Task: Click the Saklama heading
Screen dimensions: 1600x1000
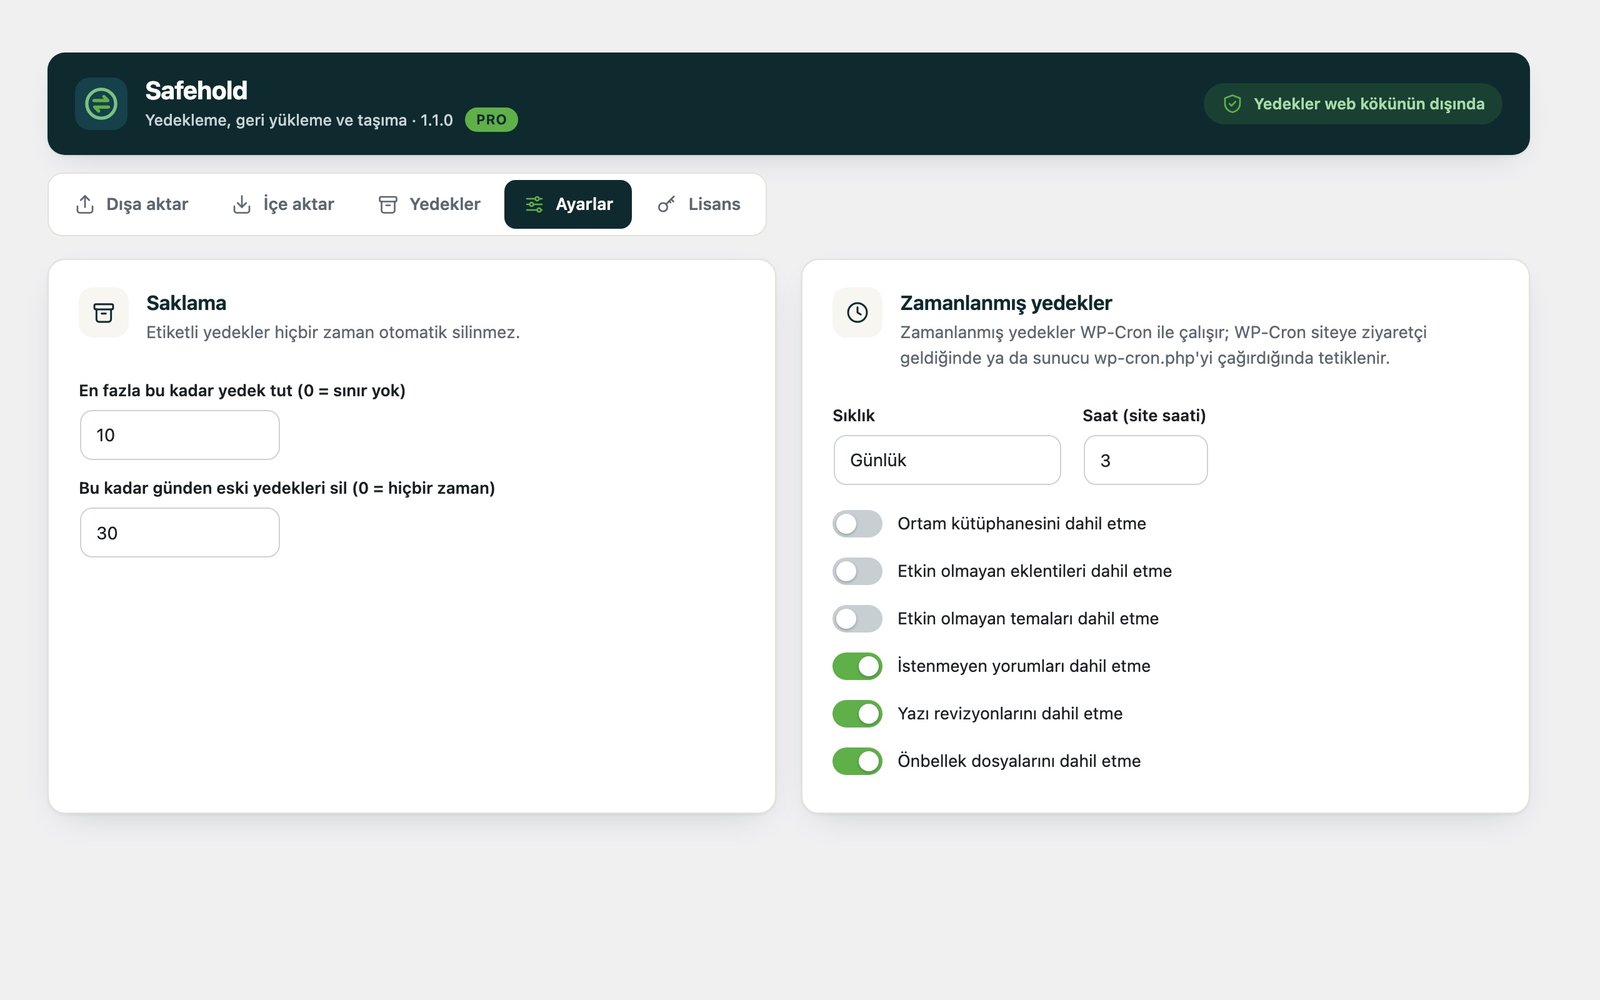Action: click(186, 303)
